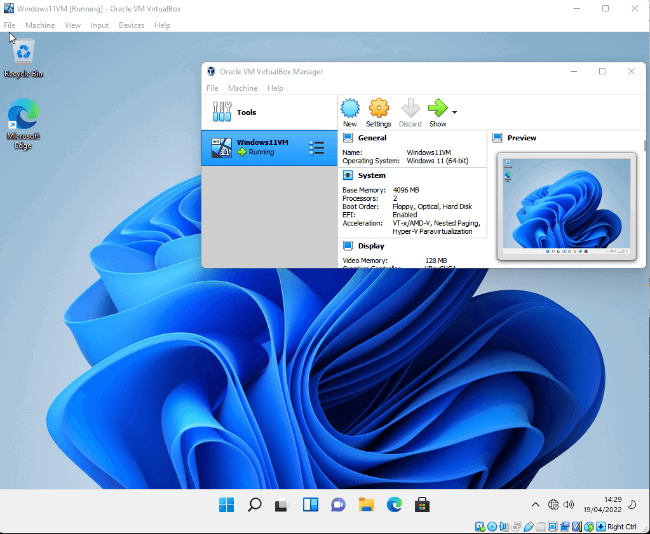Open the Show button dropdown arrow

pyautogui.click(x=454, y=112)
